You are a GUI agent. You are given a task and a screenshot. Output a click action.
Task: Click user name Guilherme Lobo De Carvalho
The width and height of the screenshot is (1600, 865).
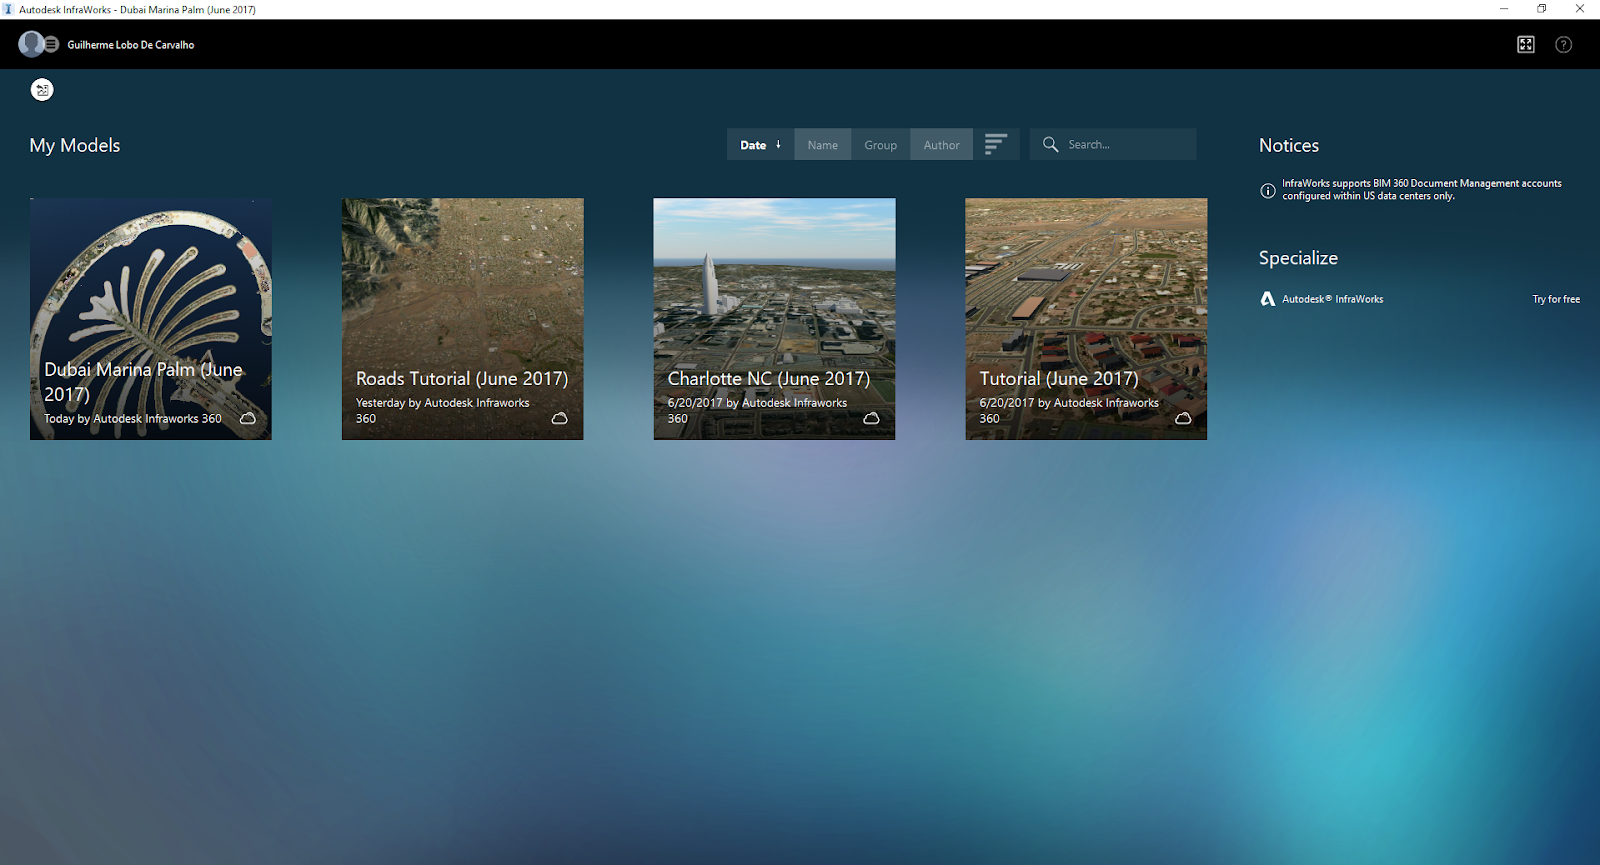click(131, 45)
